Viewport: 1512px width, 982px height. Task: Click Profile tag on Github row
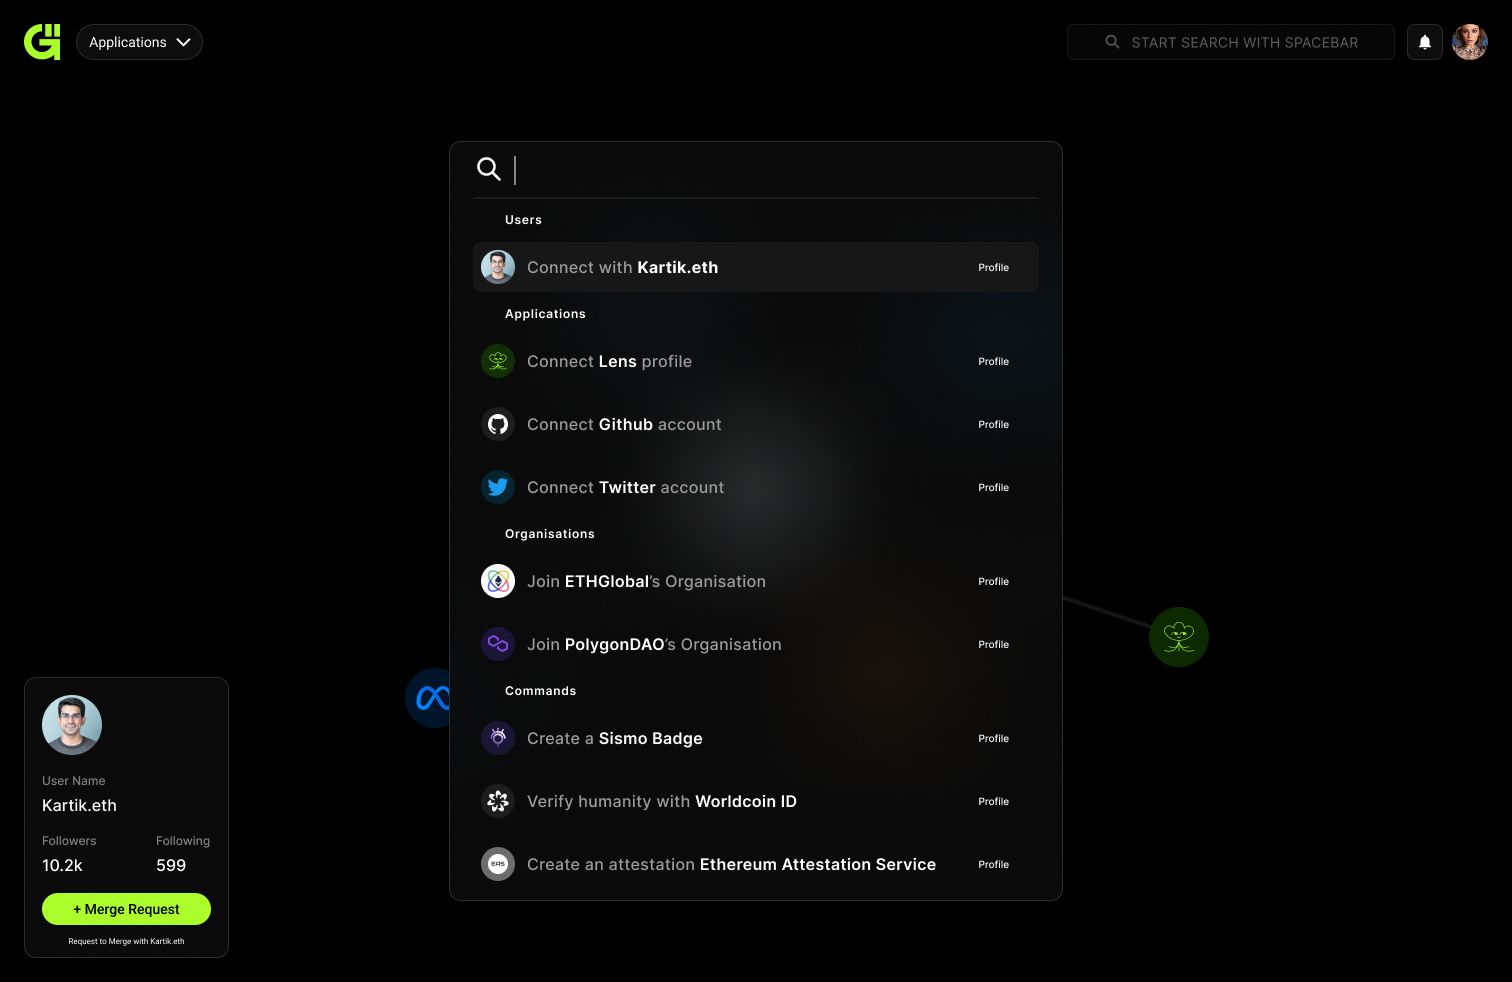click(993, 424)
